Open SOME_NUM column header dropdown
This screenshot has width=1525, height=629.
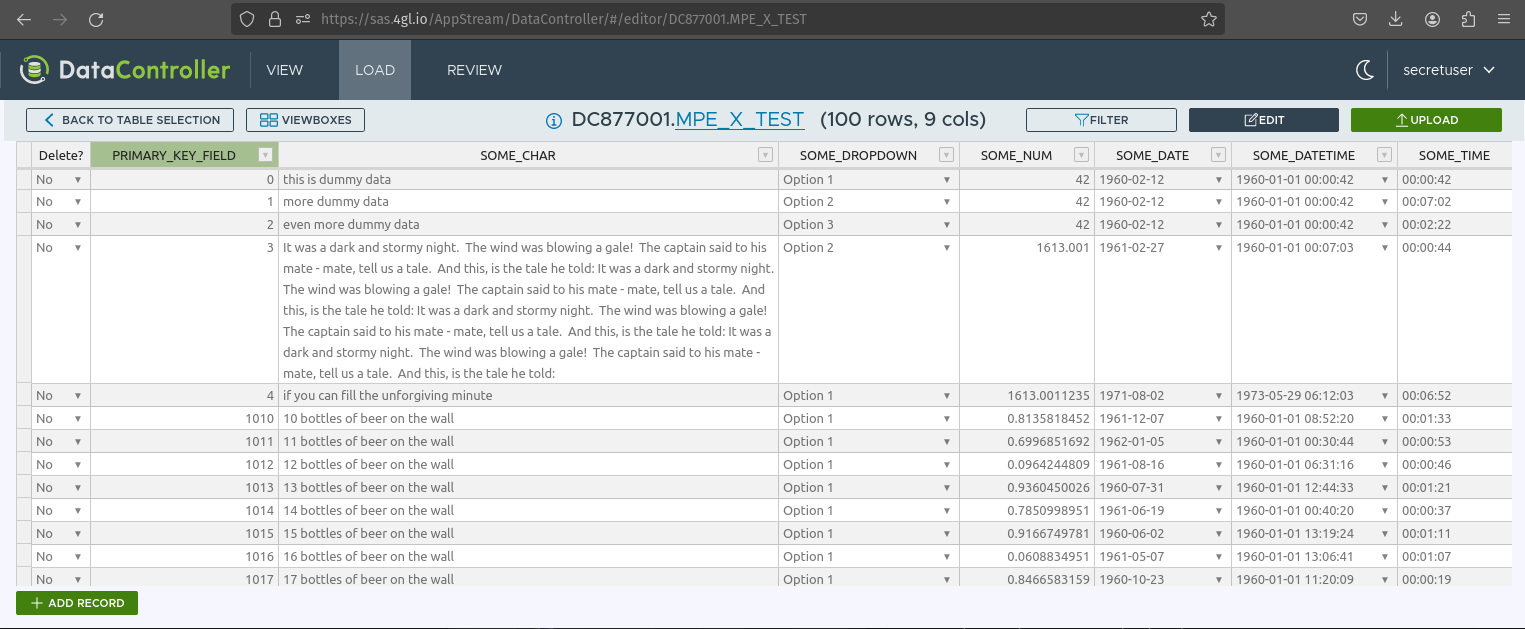tap(1081, 155)
